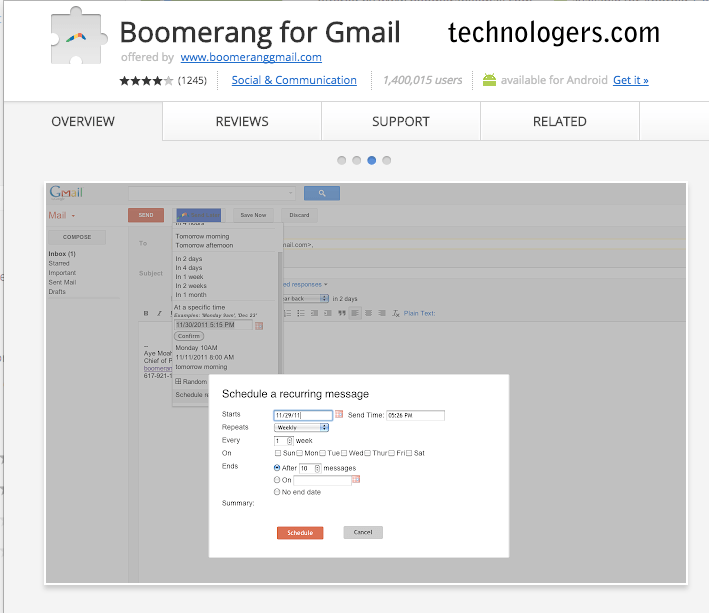This screenshot has height=613, width=709.
Task: Switch to the SUPPORT tab
Action: coord(401,122)
